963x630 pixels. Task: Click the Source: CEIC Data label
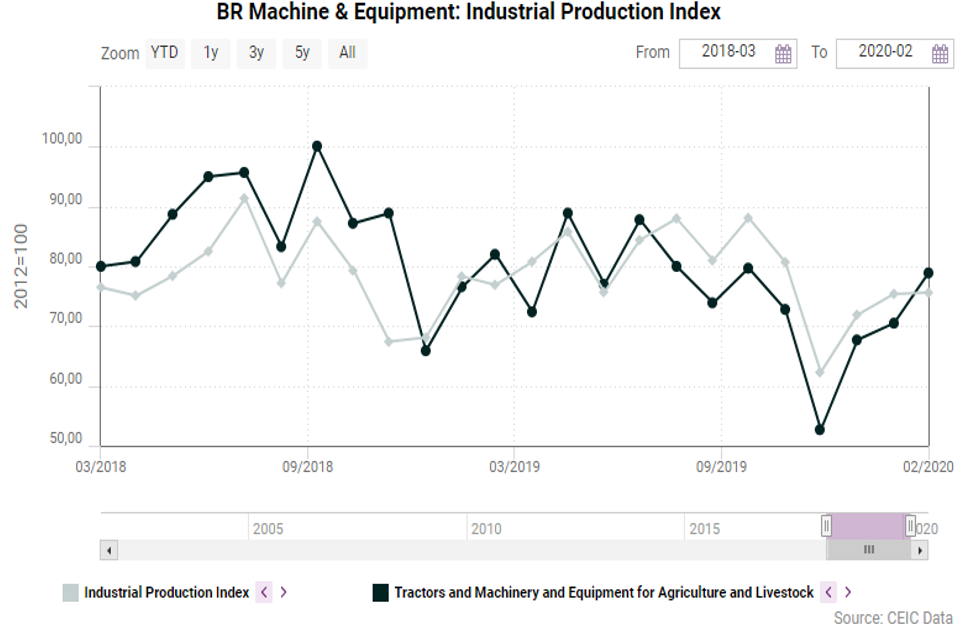pos(893,618)
